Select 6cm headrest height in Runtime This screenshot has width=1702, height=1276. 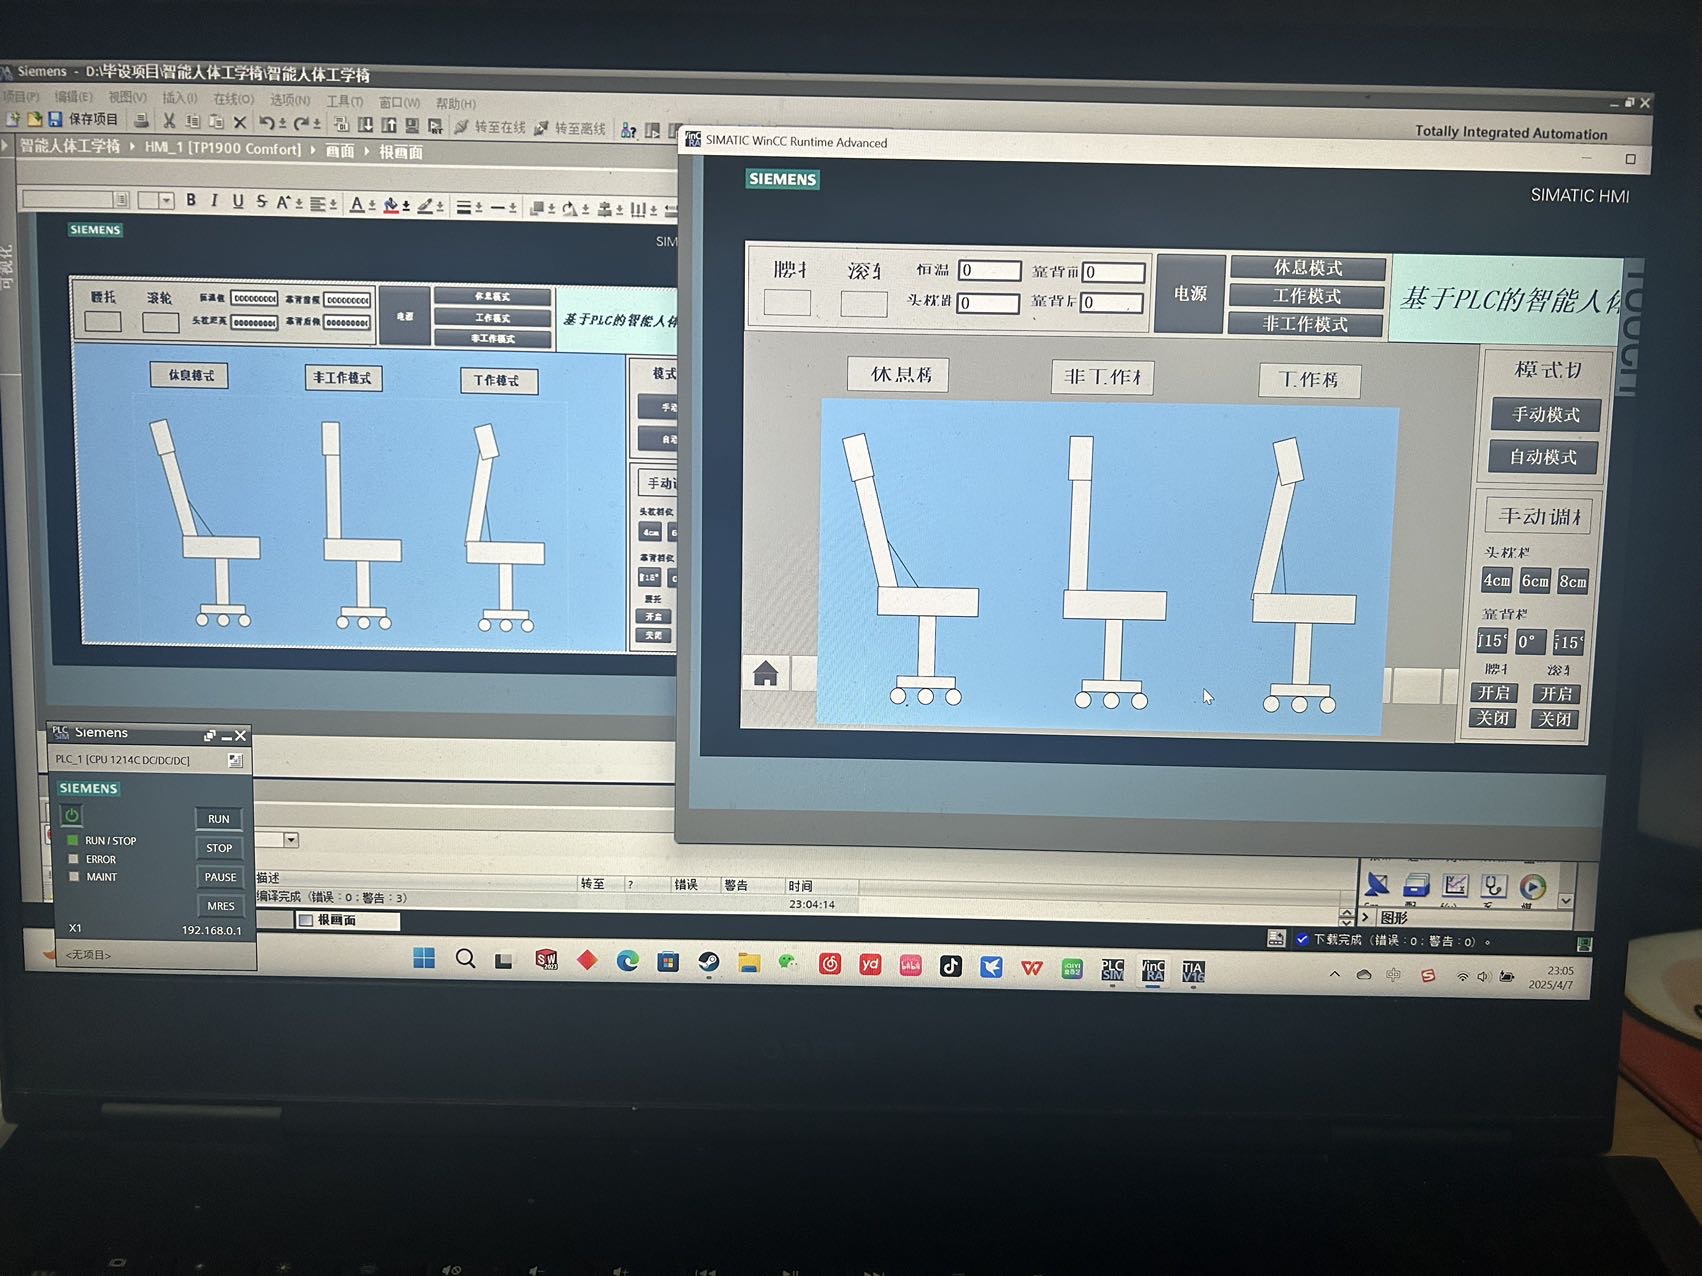[x=1535, y=581]
